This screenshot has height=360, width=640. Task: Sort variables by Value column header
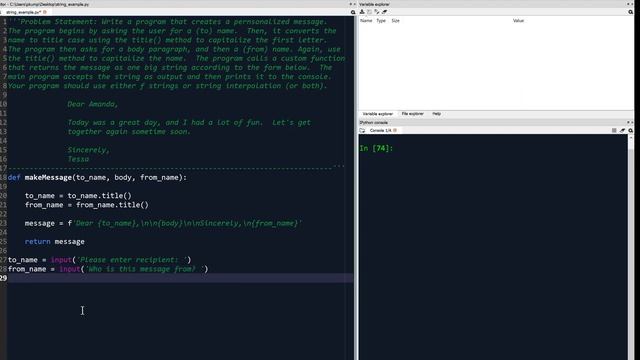click(518, 20)
